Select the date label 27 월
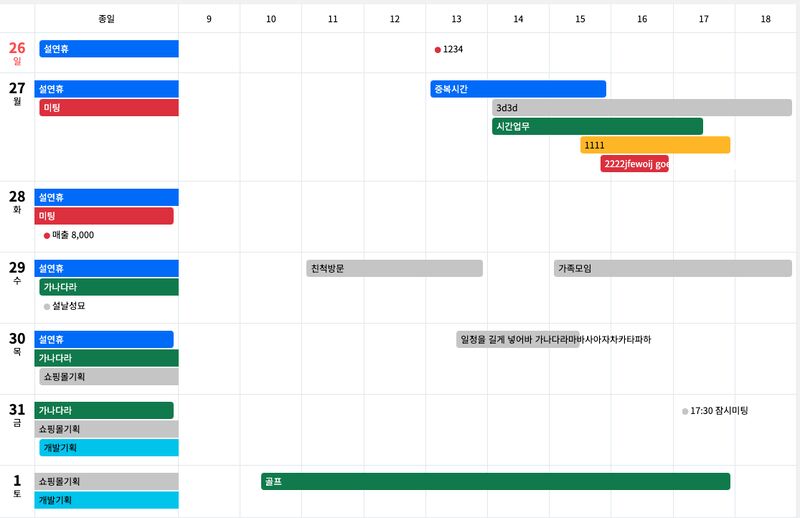 (x=17, y=93)
